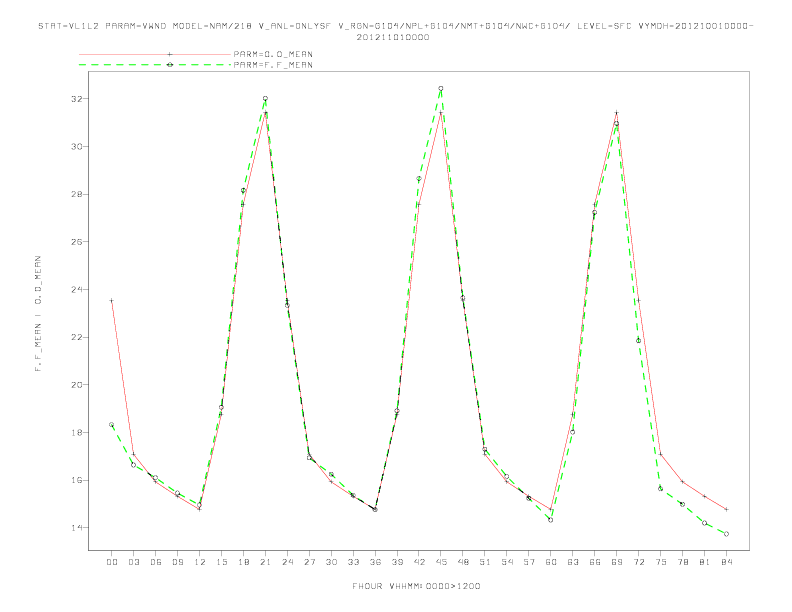Click the green circle marker at hour 21 peak
Viewport: 792px width, 612px height.
[265, 98]
